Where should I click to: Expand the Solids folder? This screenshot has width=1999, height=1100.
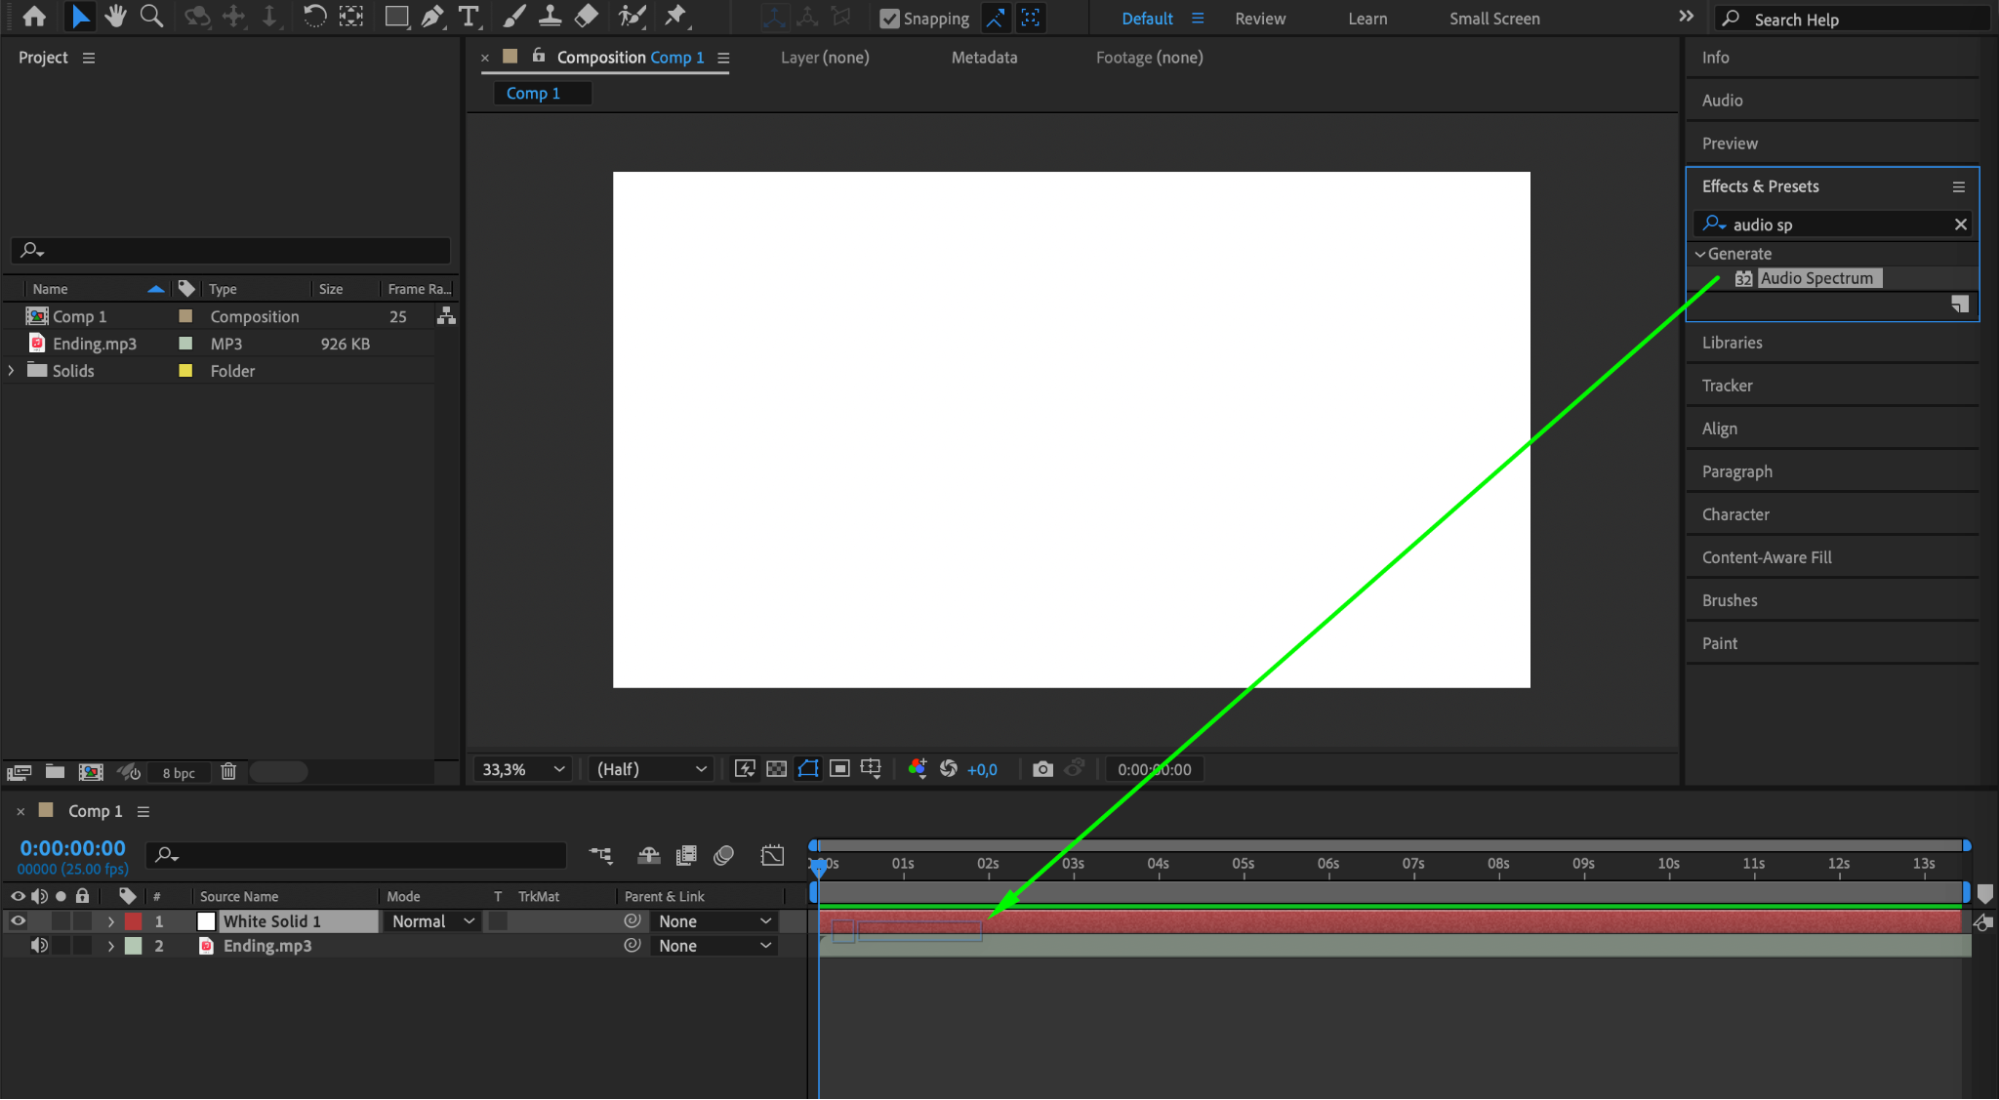(11, 370)
